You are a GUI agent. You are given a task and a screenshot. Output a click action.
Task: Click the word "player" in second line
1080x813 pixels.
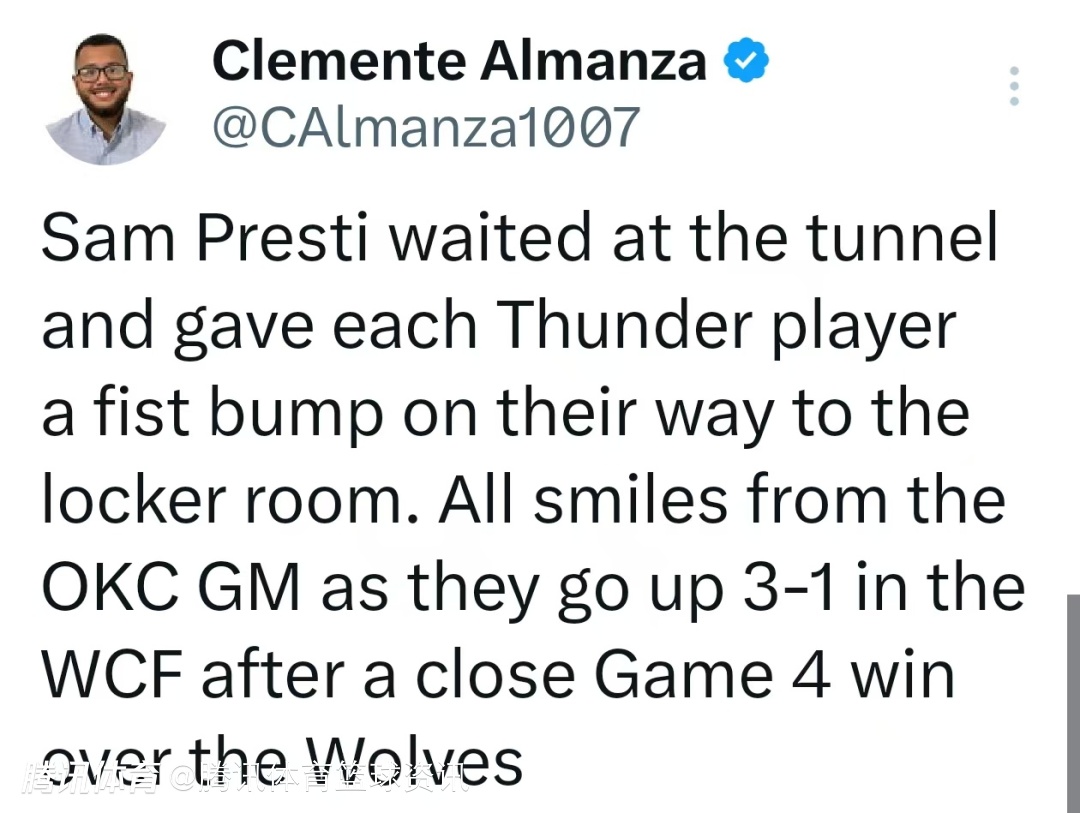tap(862, 327)
